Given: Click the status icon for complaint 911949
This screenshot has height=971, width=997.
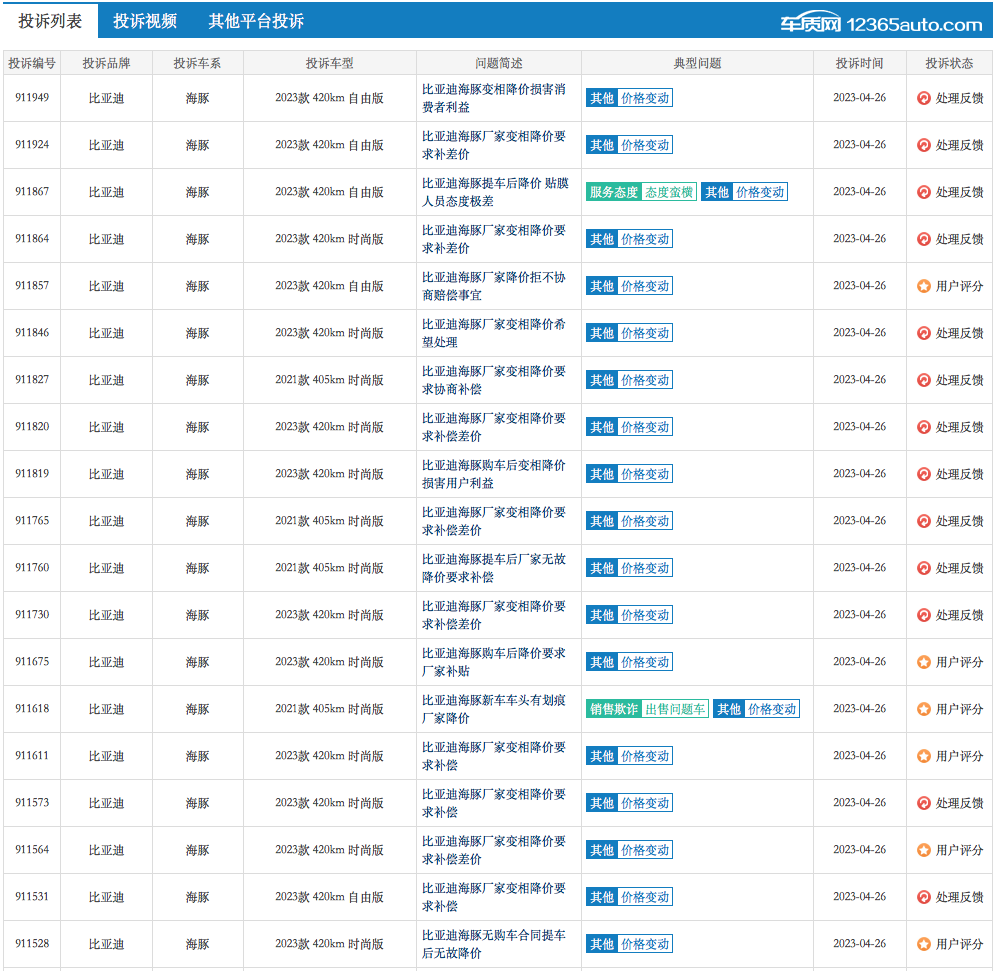Looking at the screenshot, I should (x=924, y=98).
